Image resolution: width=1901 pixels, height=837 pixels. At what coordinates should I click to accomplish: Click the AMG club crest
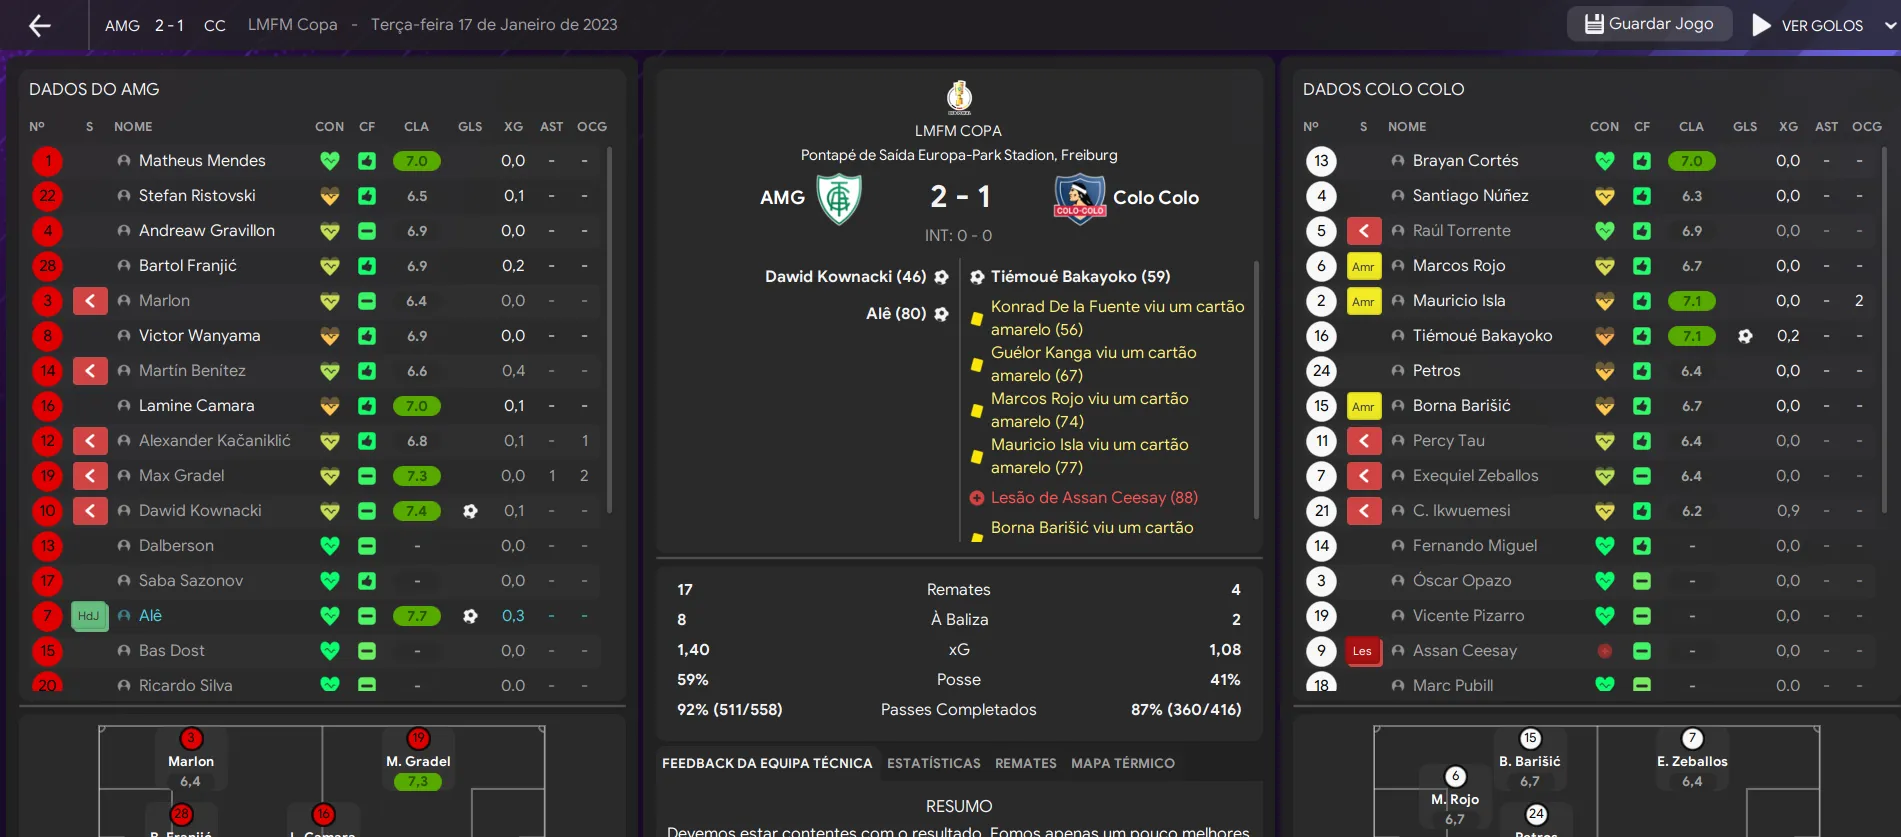(839, 198)
